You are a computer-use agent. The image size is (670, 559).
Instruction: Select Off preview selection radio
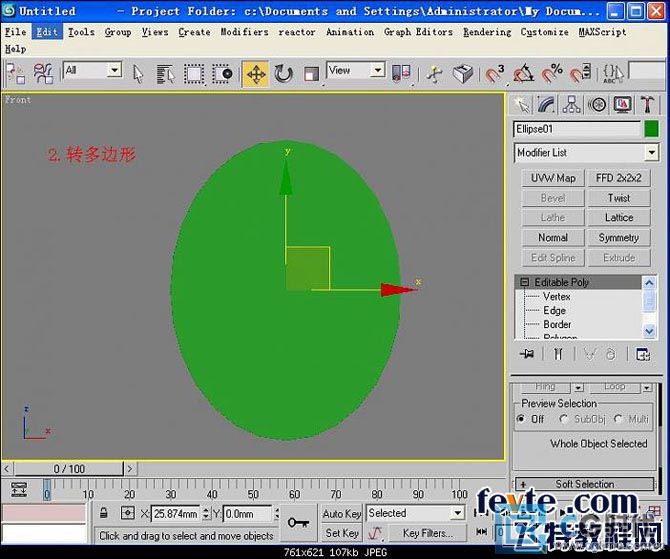[520, 419]
